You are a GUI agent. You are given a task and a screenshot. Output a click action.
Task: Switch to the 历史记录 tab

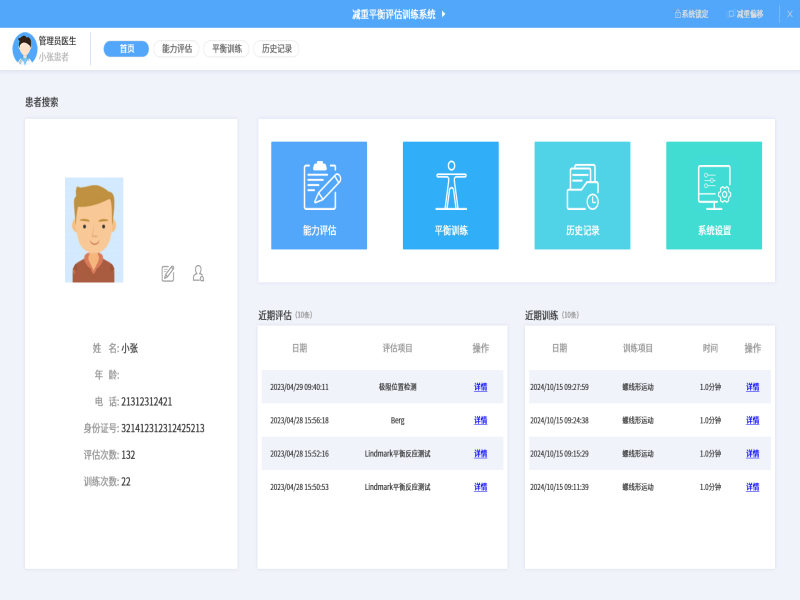click(276, 49)
